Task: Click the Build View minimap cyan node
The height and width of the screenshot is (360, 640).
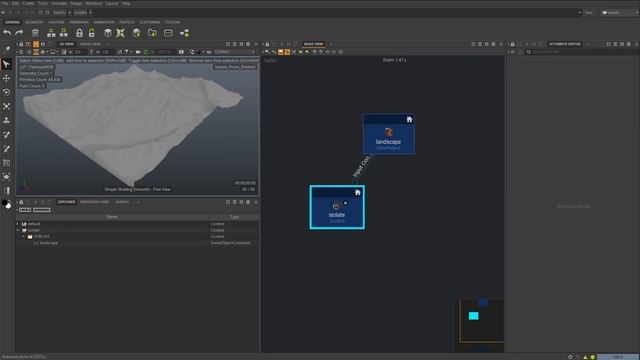Action: point(473,316)
